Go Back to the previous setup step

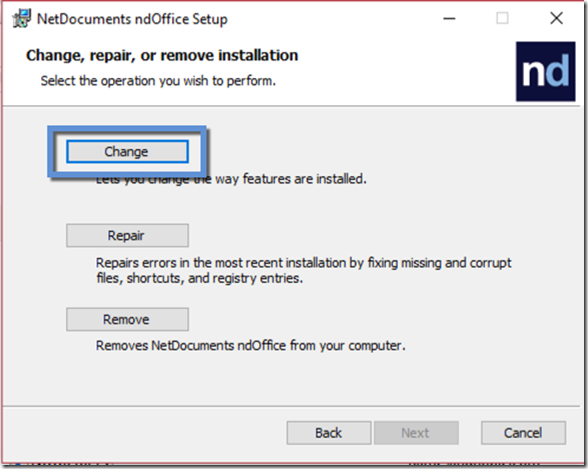click(x=329, y=433)
